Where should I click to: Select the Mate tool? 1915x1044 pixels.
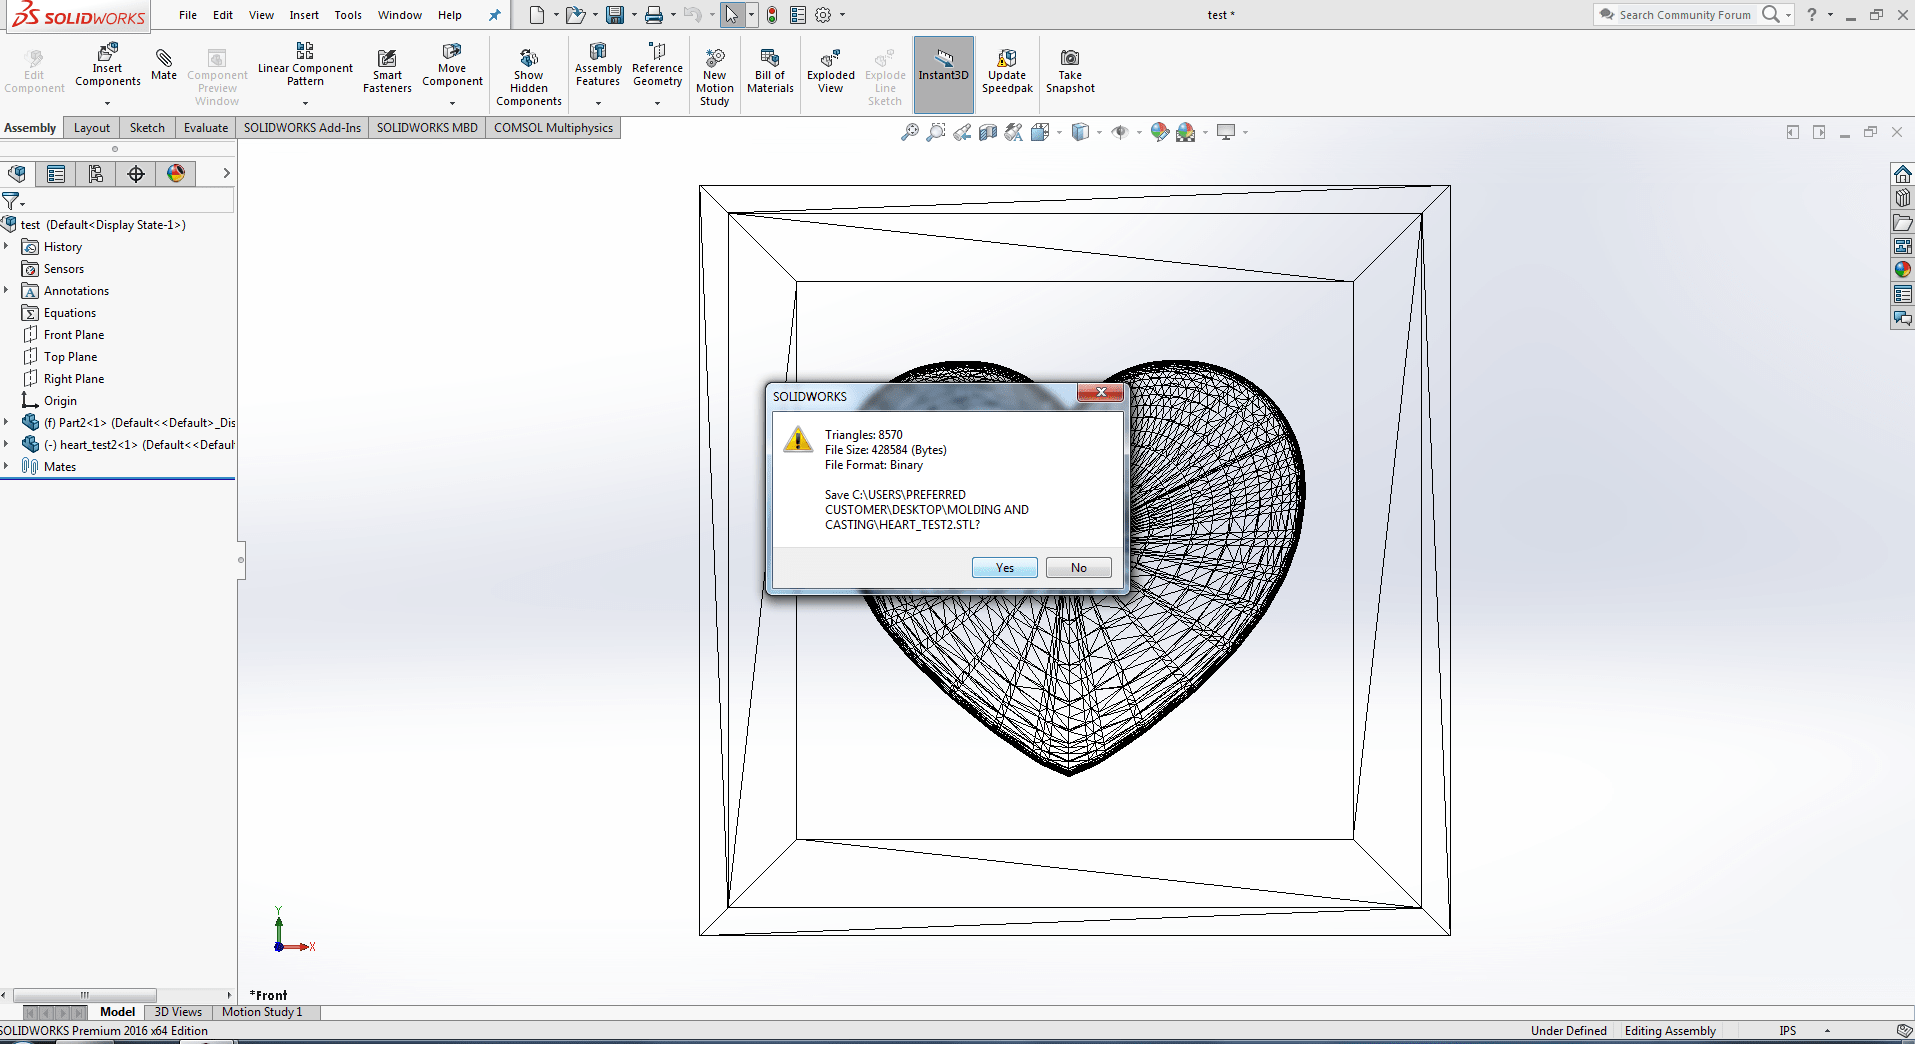coord(164,64)
